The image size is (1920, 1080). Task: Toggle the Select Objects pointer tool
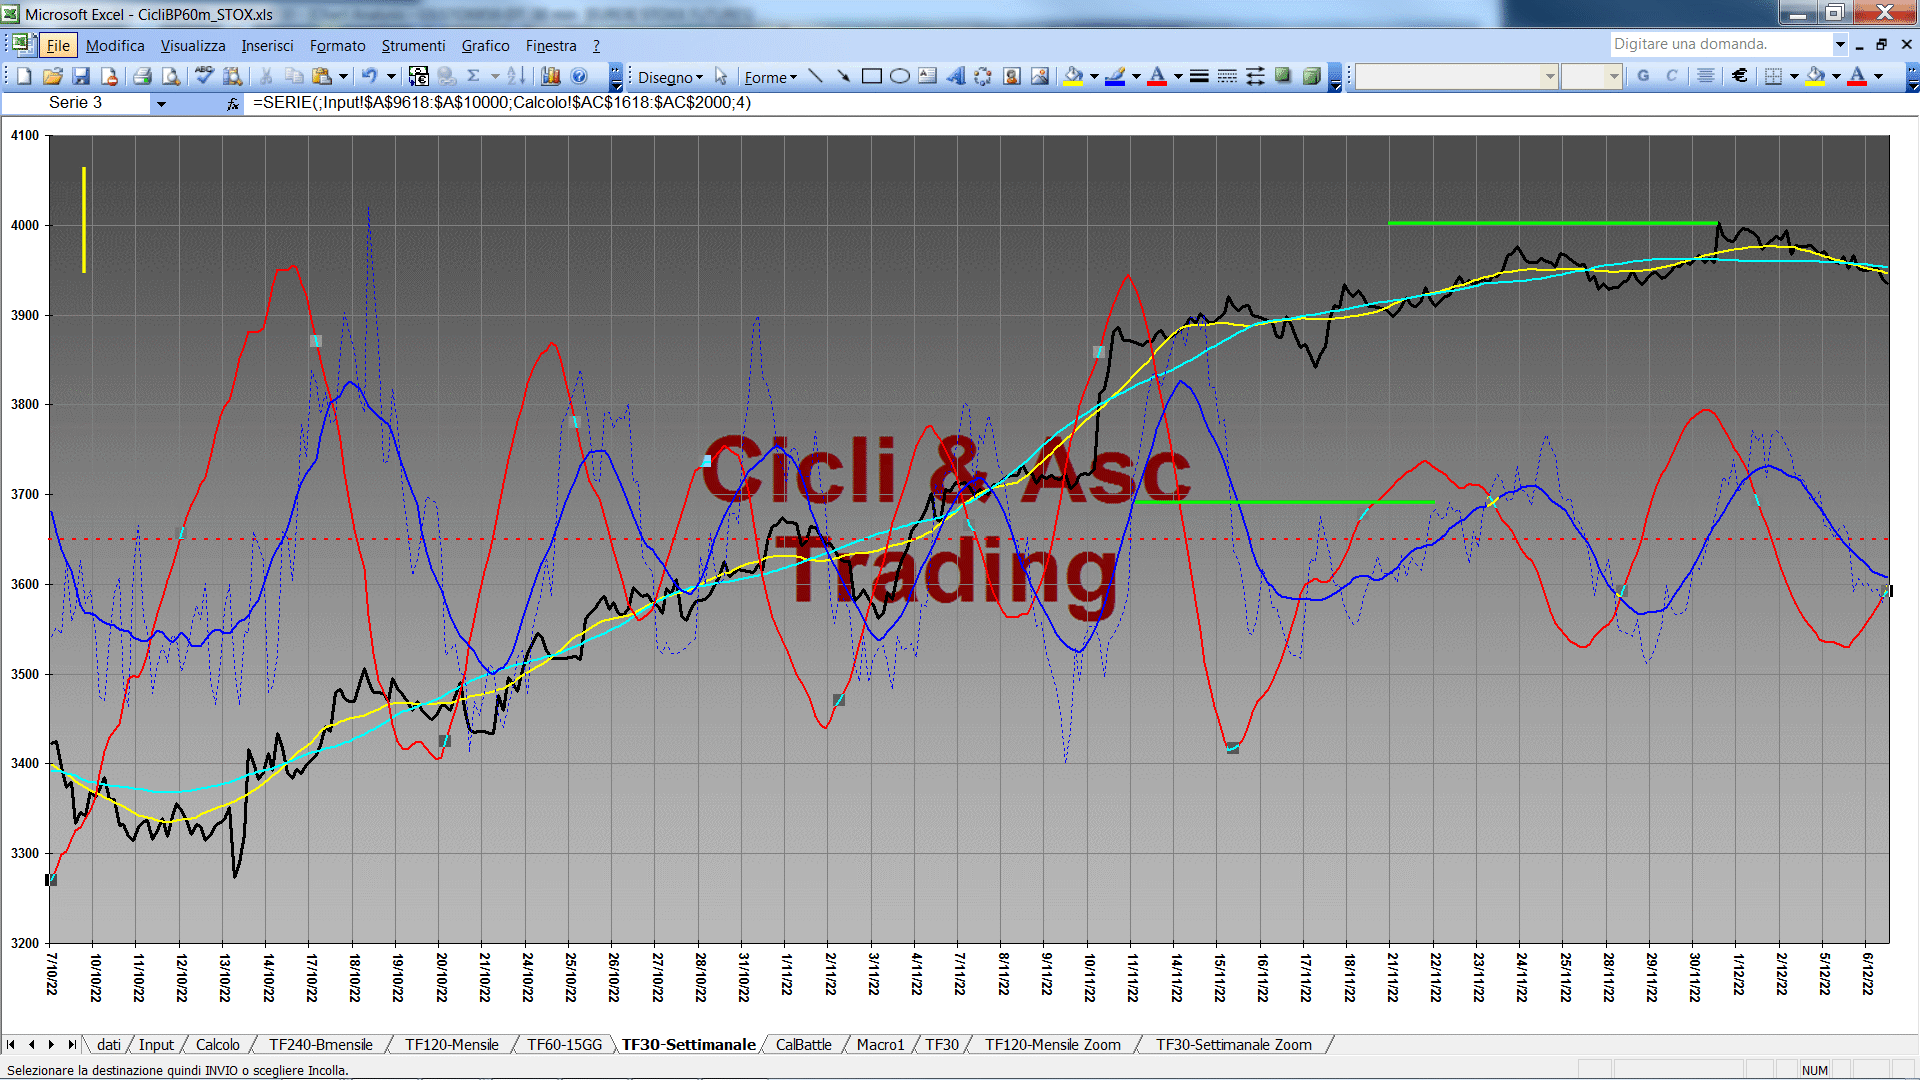721,76
